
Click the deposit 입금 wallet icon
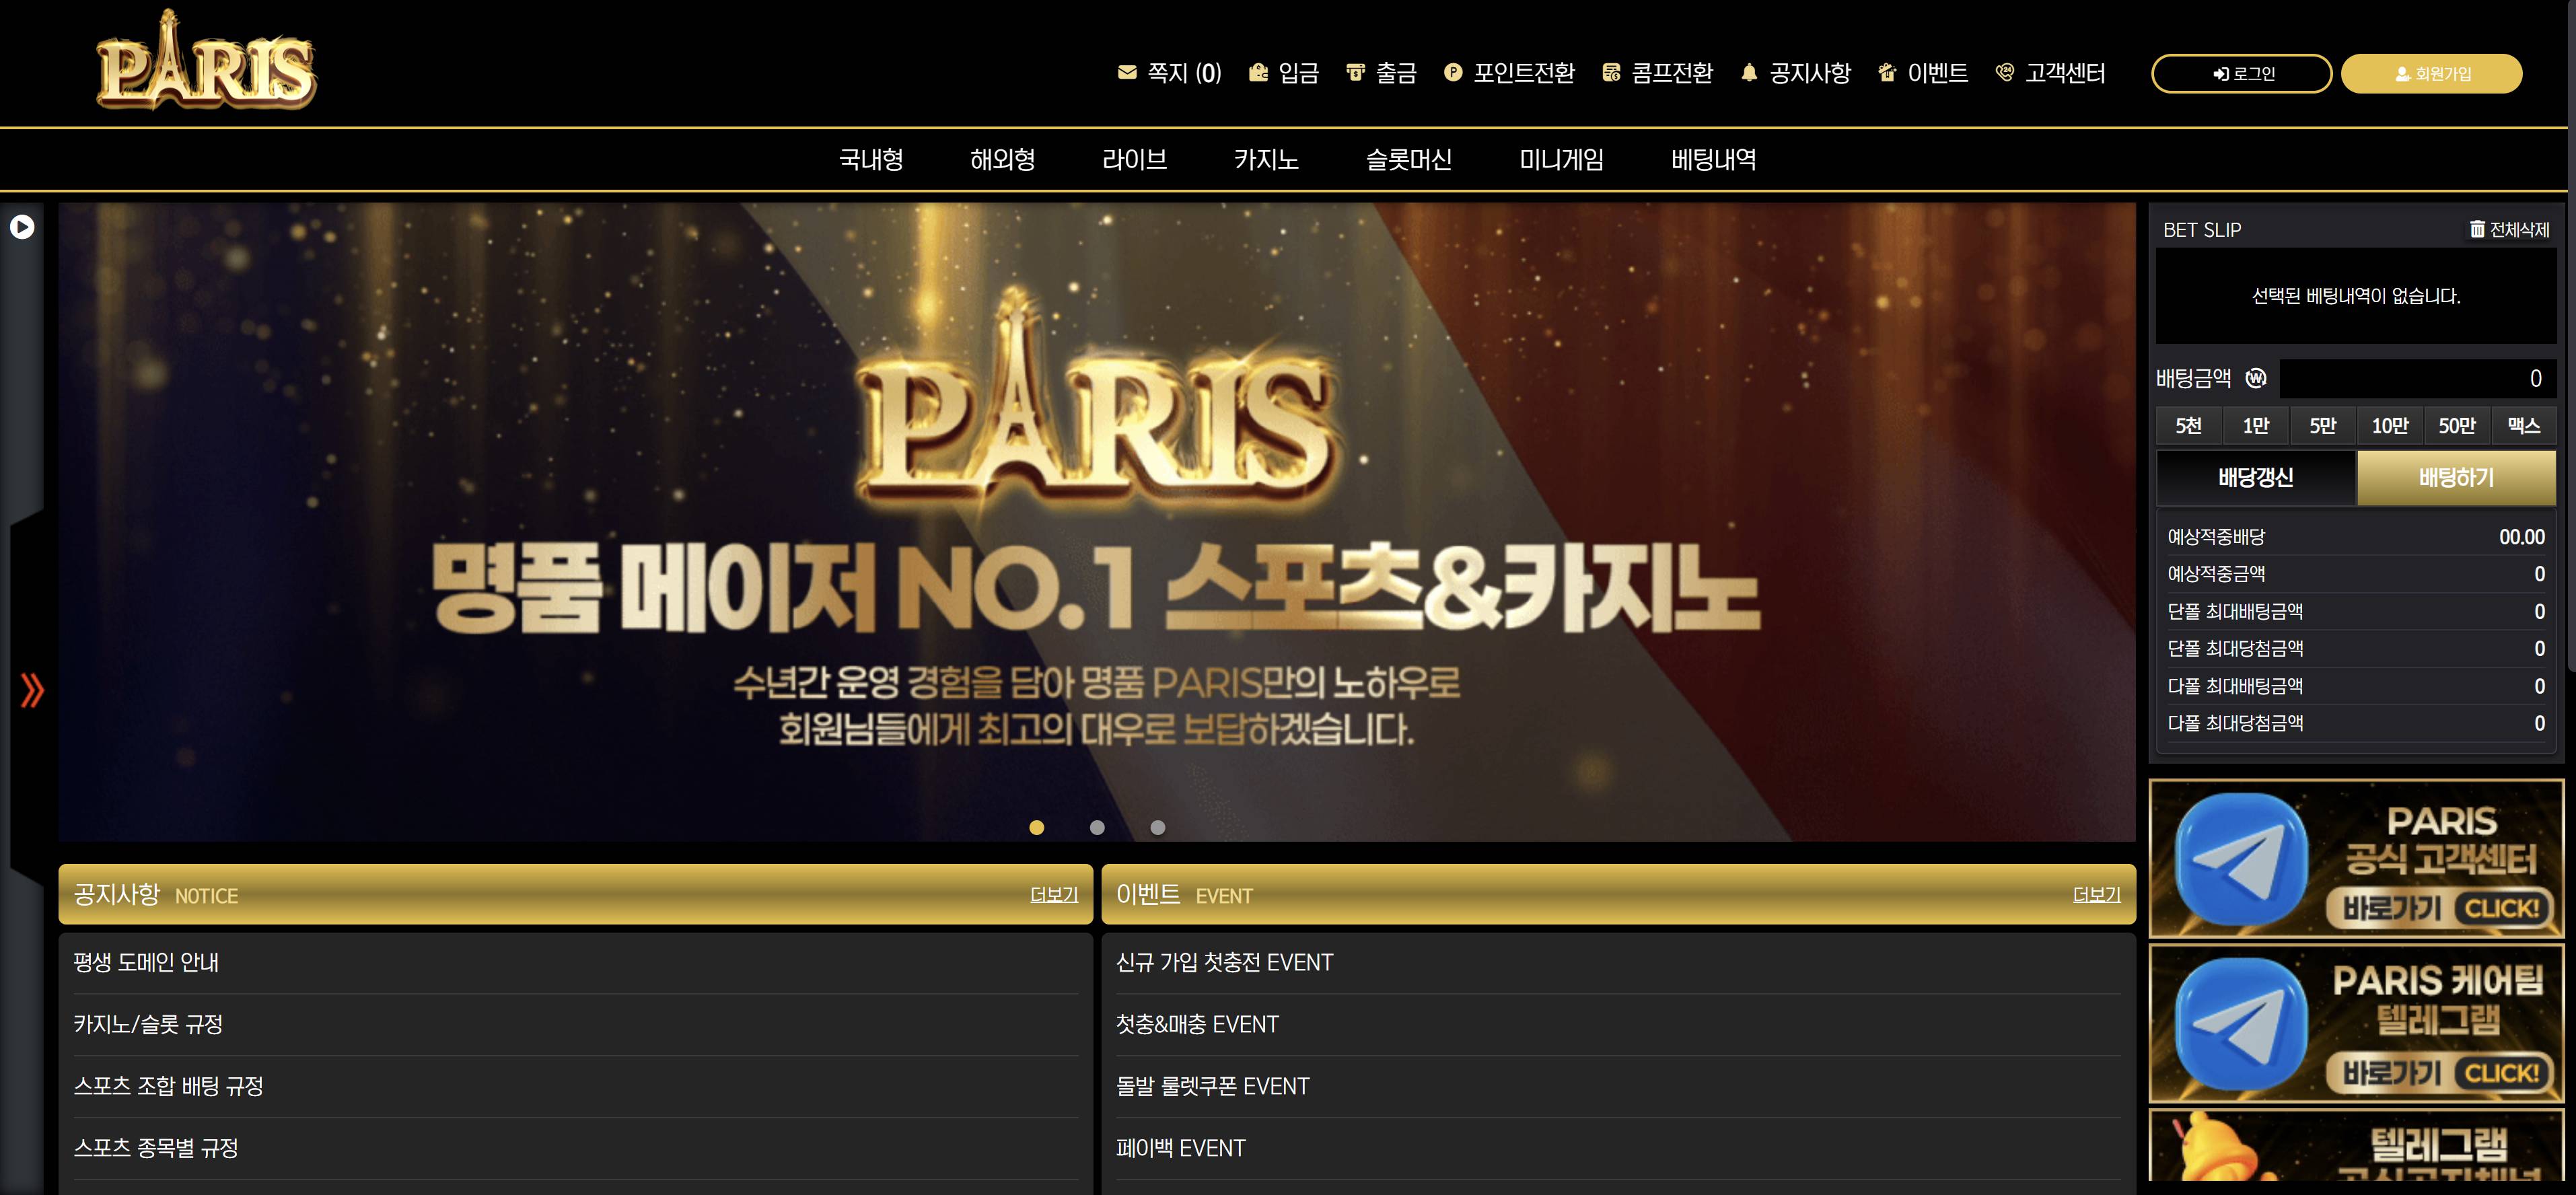[1258, 73]
